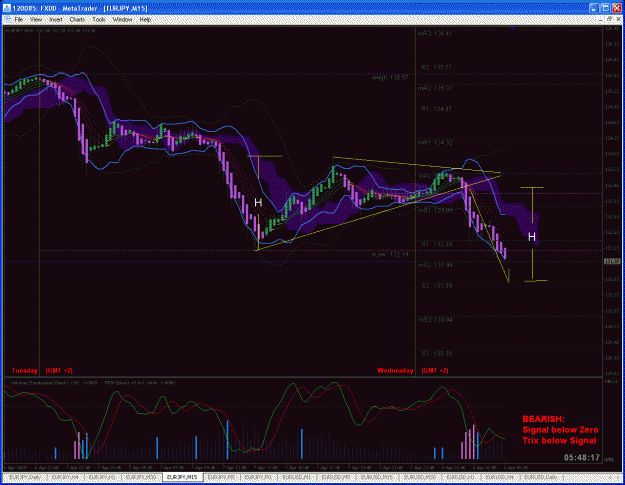Viewport: 625px width, 485px height.
Task: Click the 'Signal below Zero' label
Action: (560, 430)
